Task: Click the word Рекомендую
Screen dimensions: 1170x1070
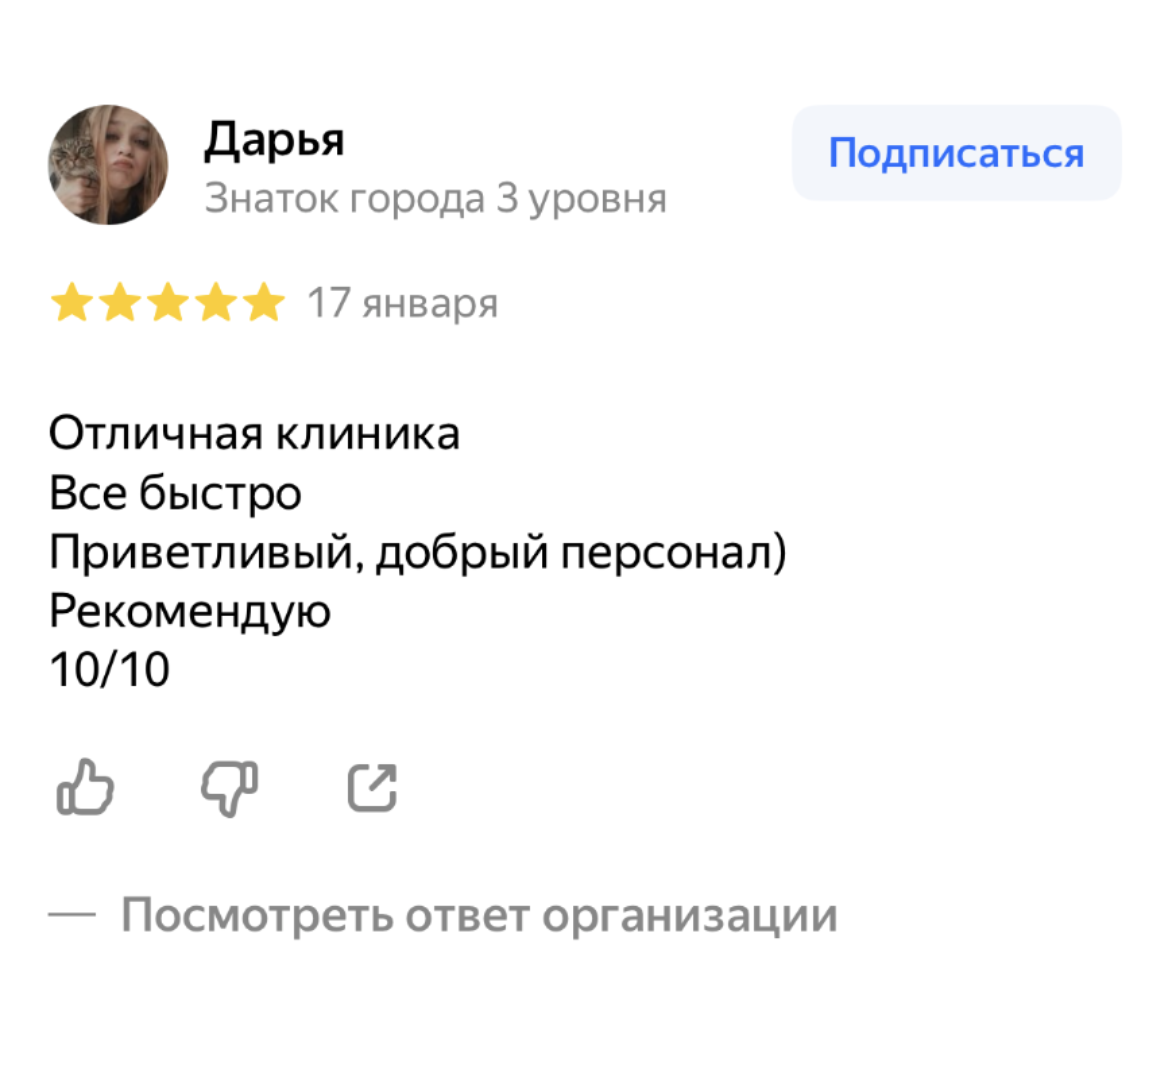Action: [x=190, y=611]
